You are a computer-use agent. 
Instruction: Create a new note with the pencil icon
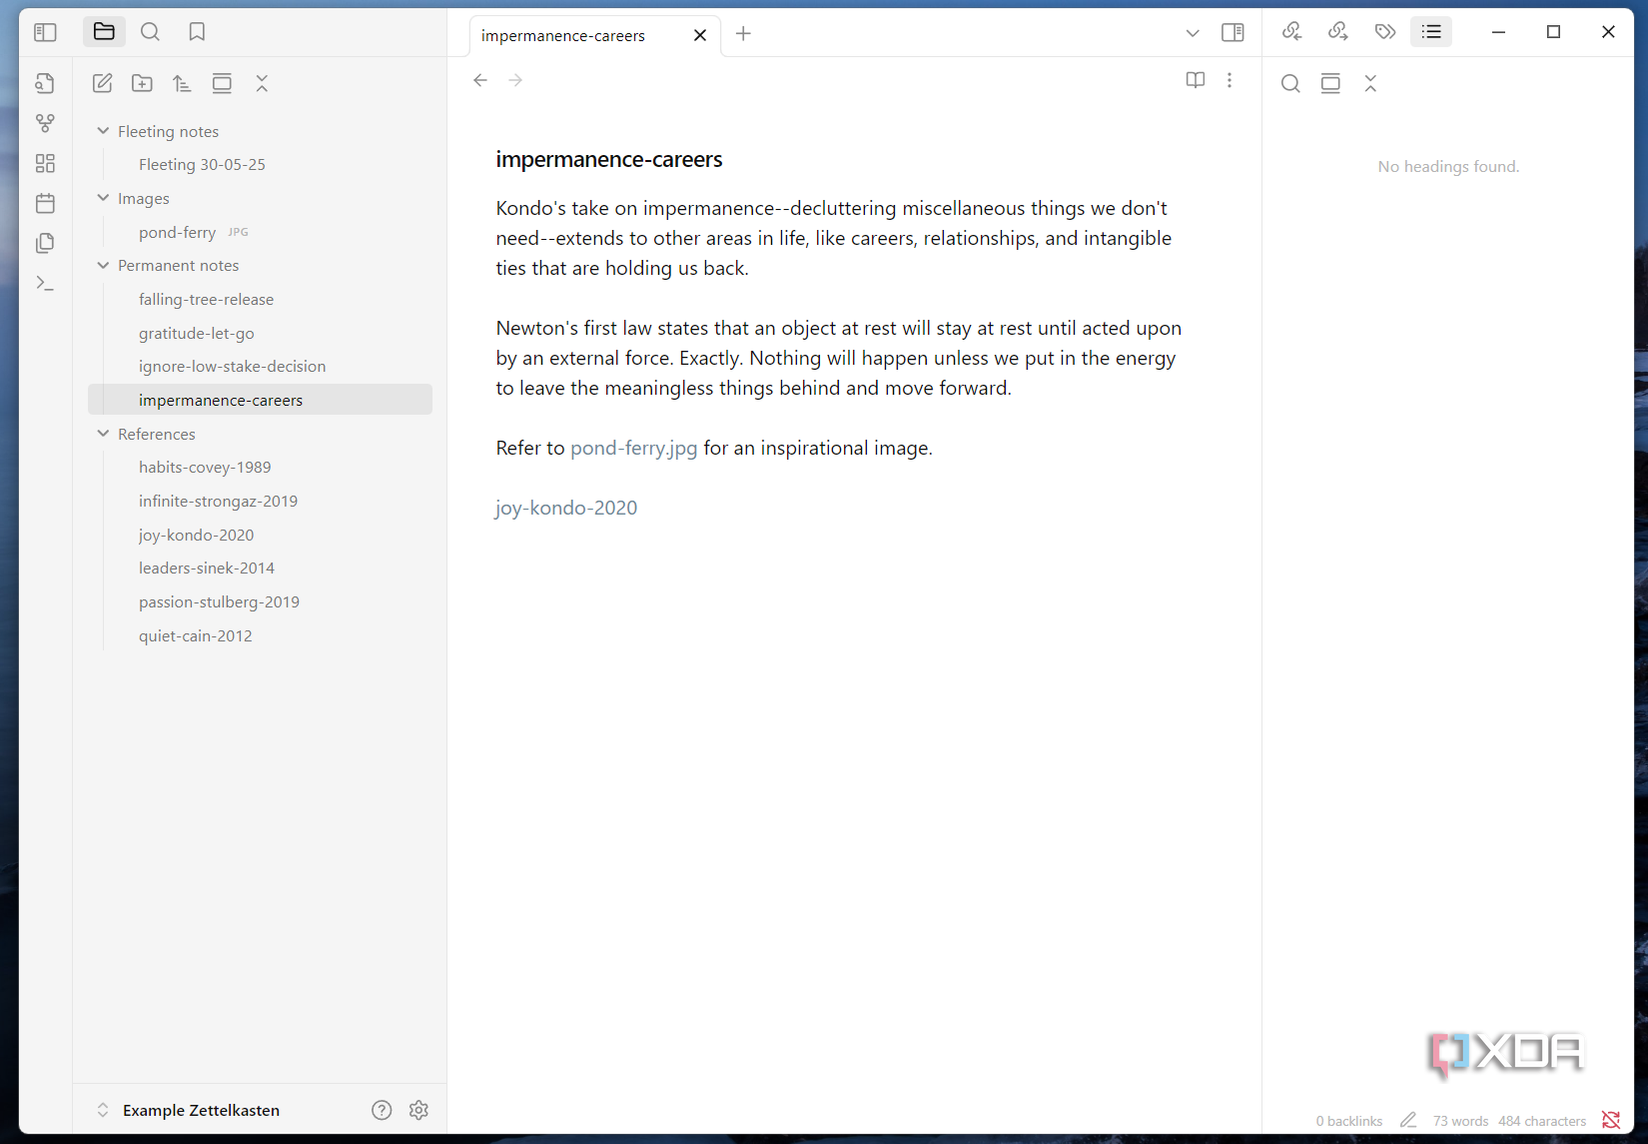[x=102, y=83]
